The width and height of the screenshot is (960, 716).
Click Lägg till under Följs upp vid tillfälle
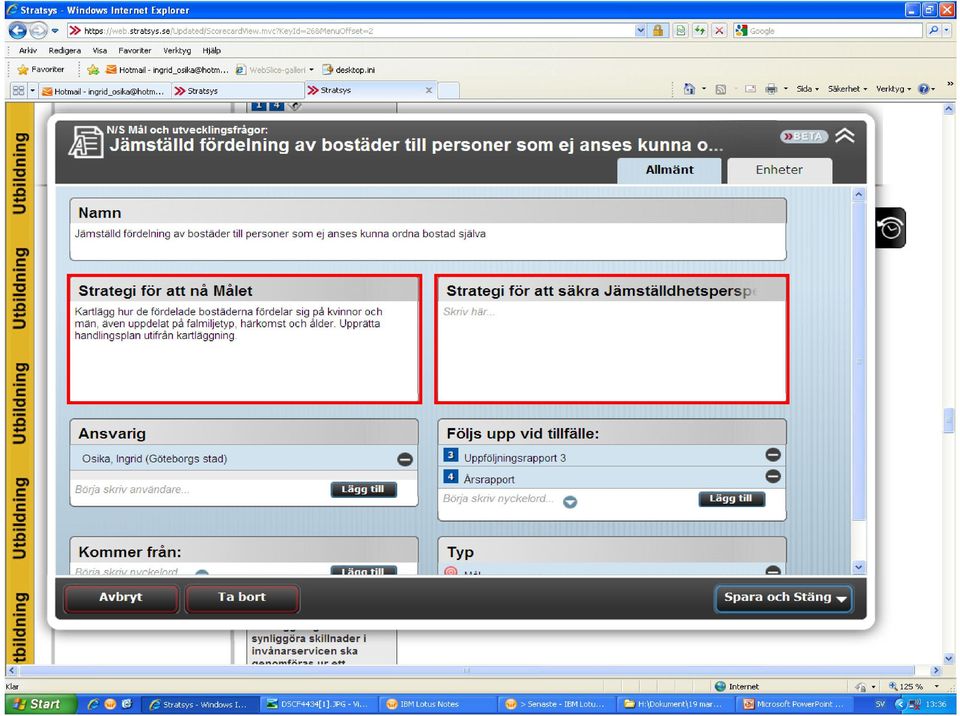[732, 499]
